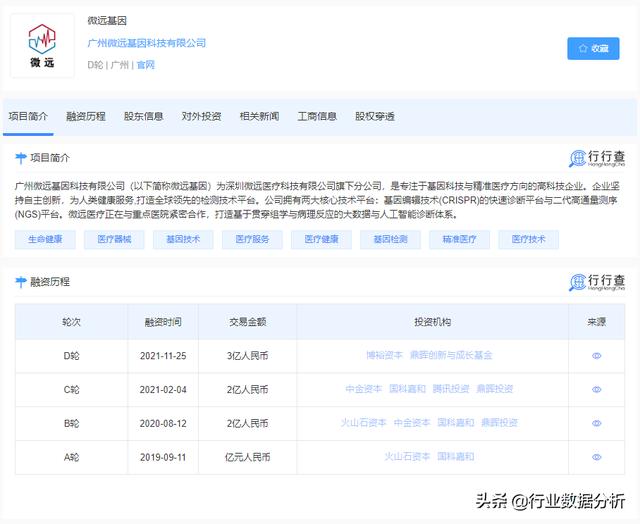Click the 基因检测 tag
Screen dimensions: 640x524
(x=390, y=239)
